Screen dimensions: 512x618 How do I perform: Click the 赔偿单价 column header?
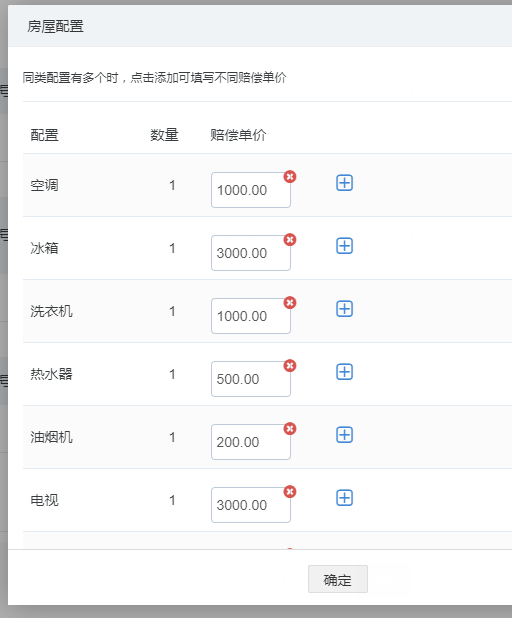point(238,135)
